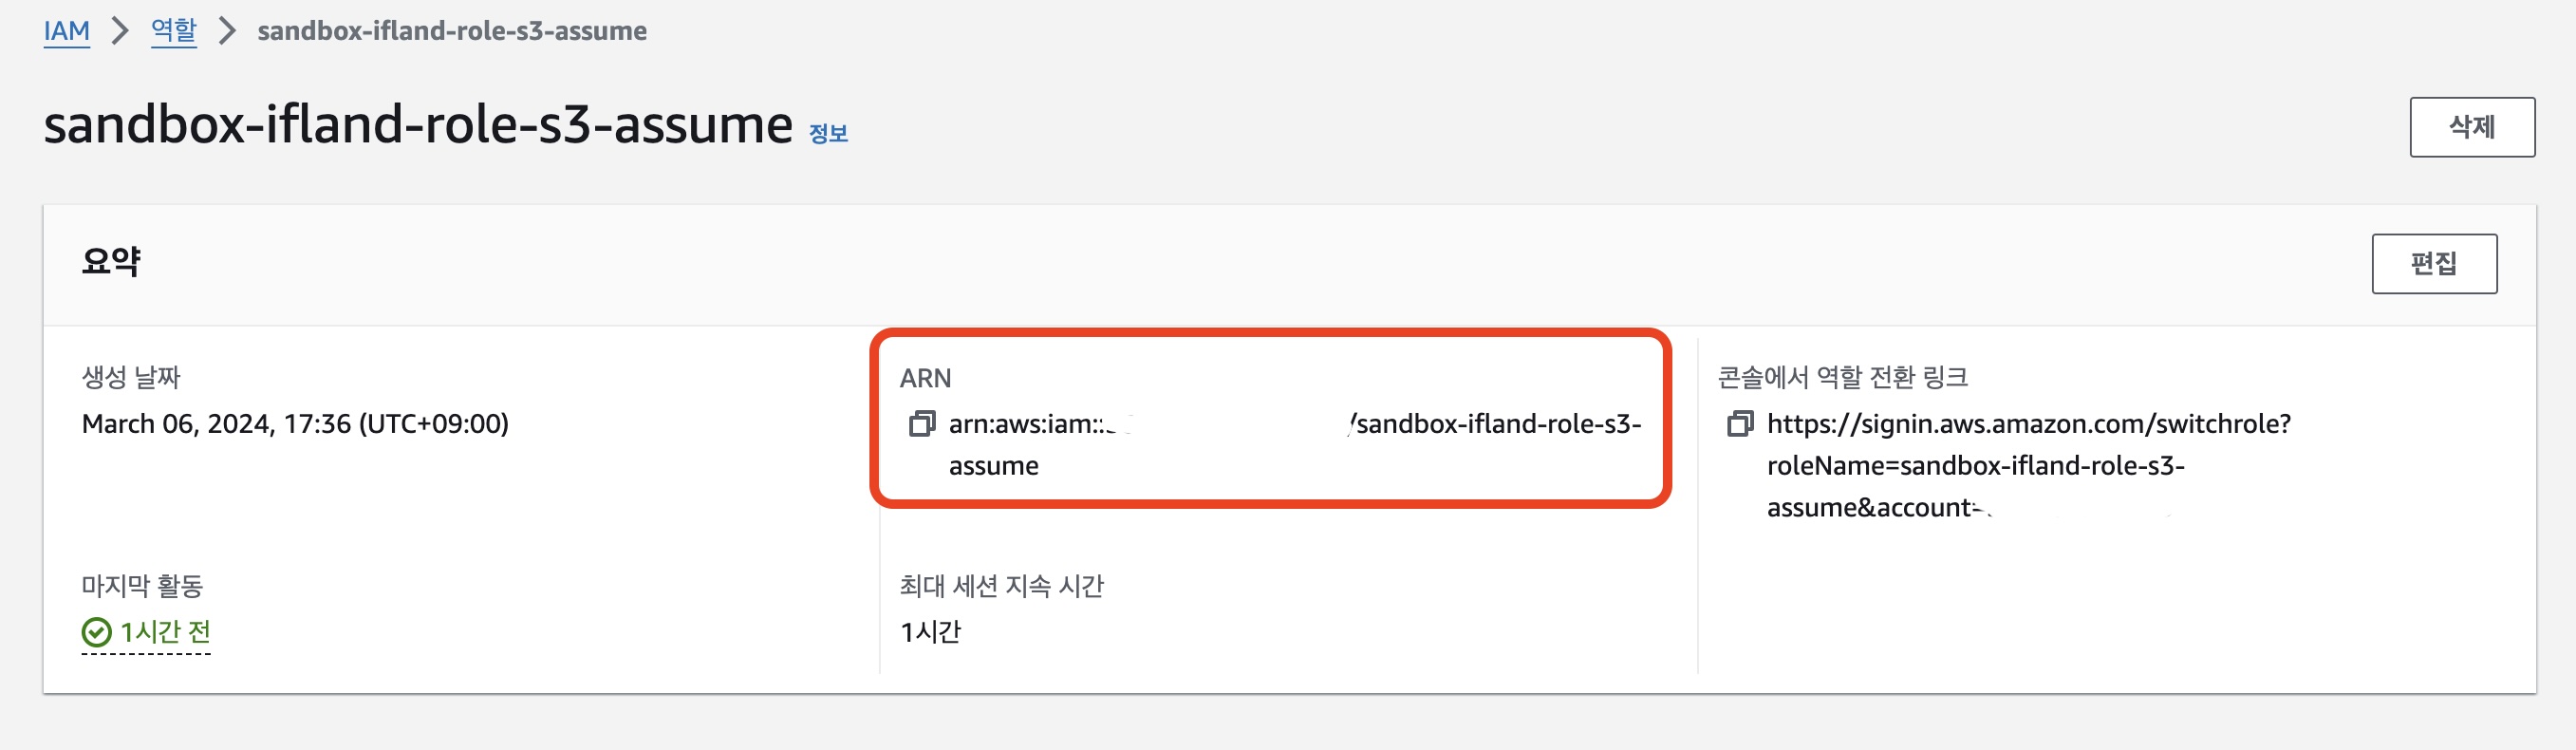Click the ARN value text

(1295, 445)
